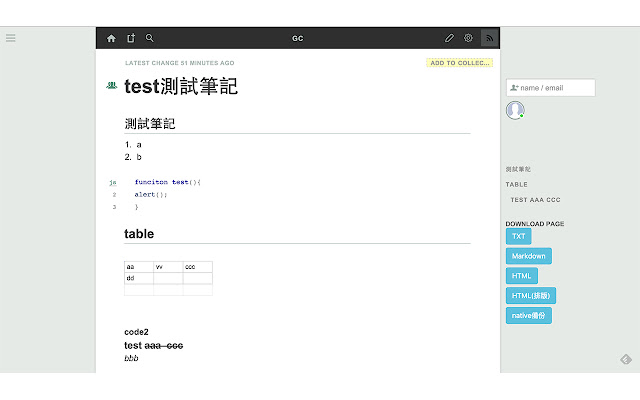This screenshot has height=400, width=640.
Task: Download the page as Markdown
Action: (529, 256)
